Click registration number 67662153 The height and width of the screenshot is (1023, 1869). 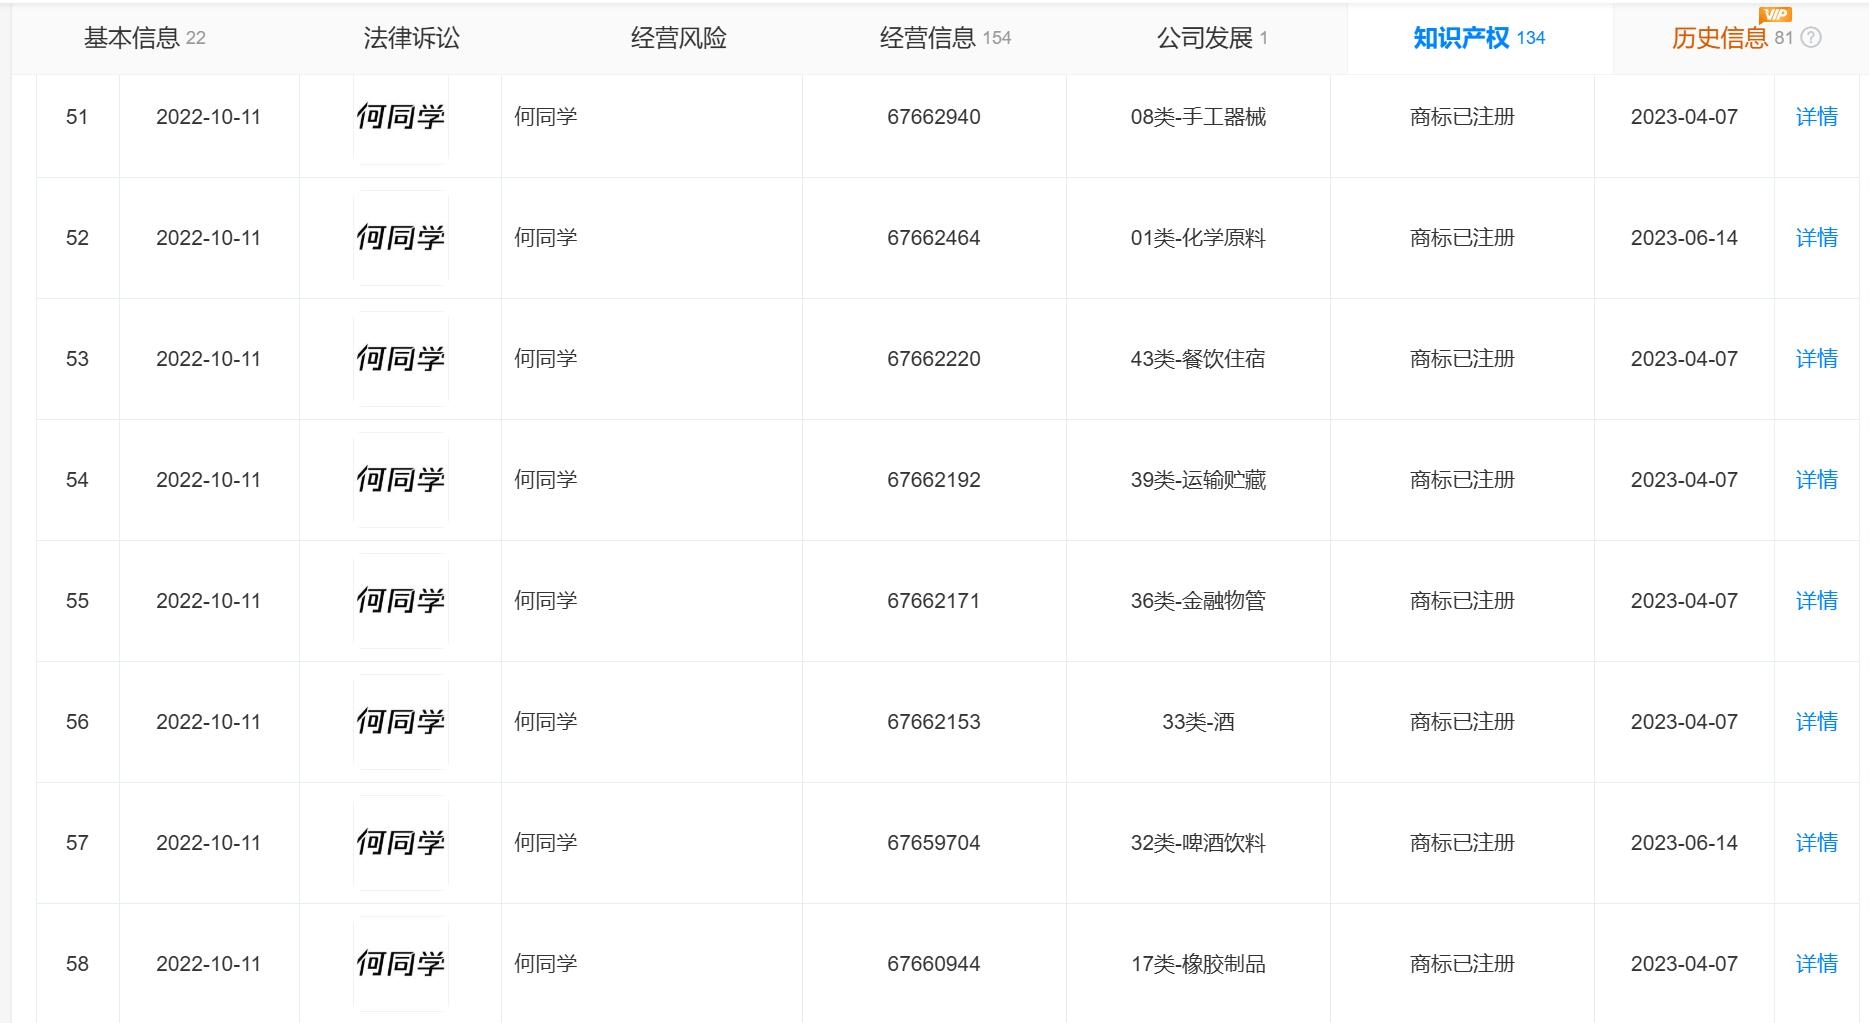[x=934, y=722]
